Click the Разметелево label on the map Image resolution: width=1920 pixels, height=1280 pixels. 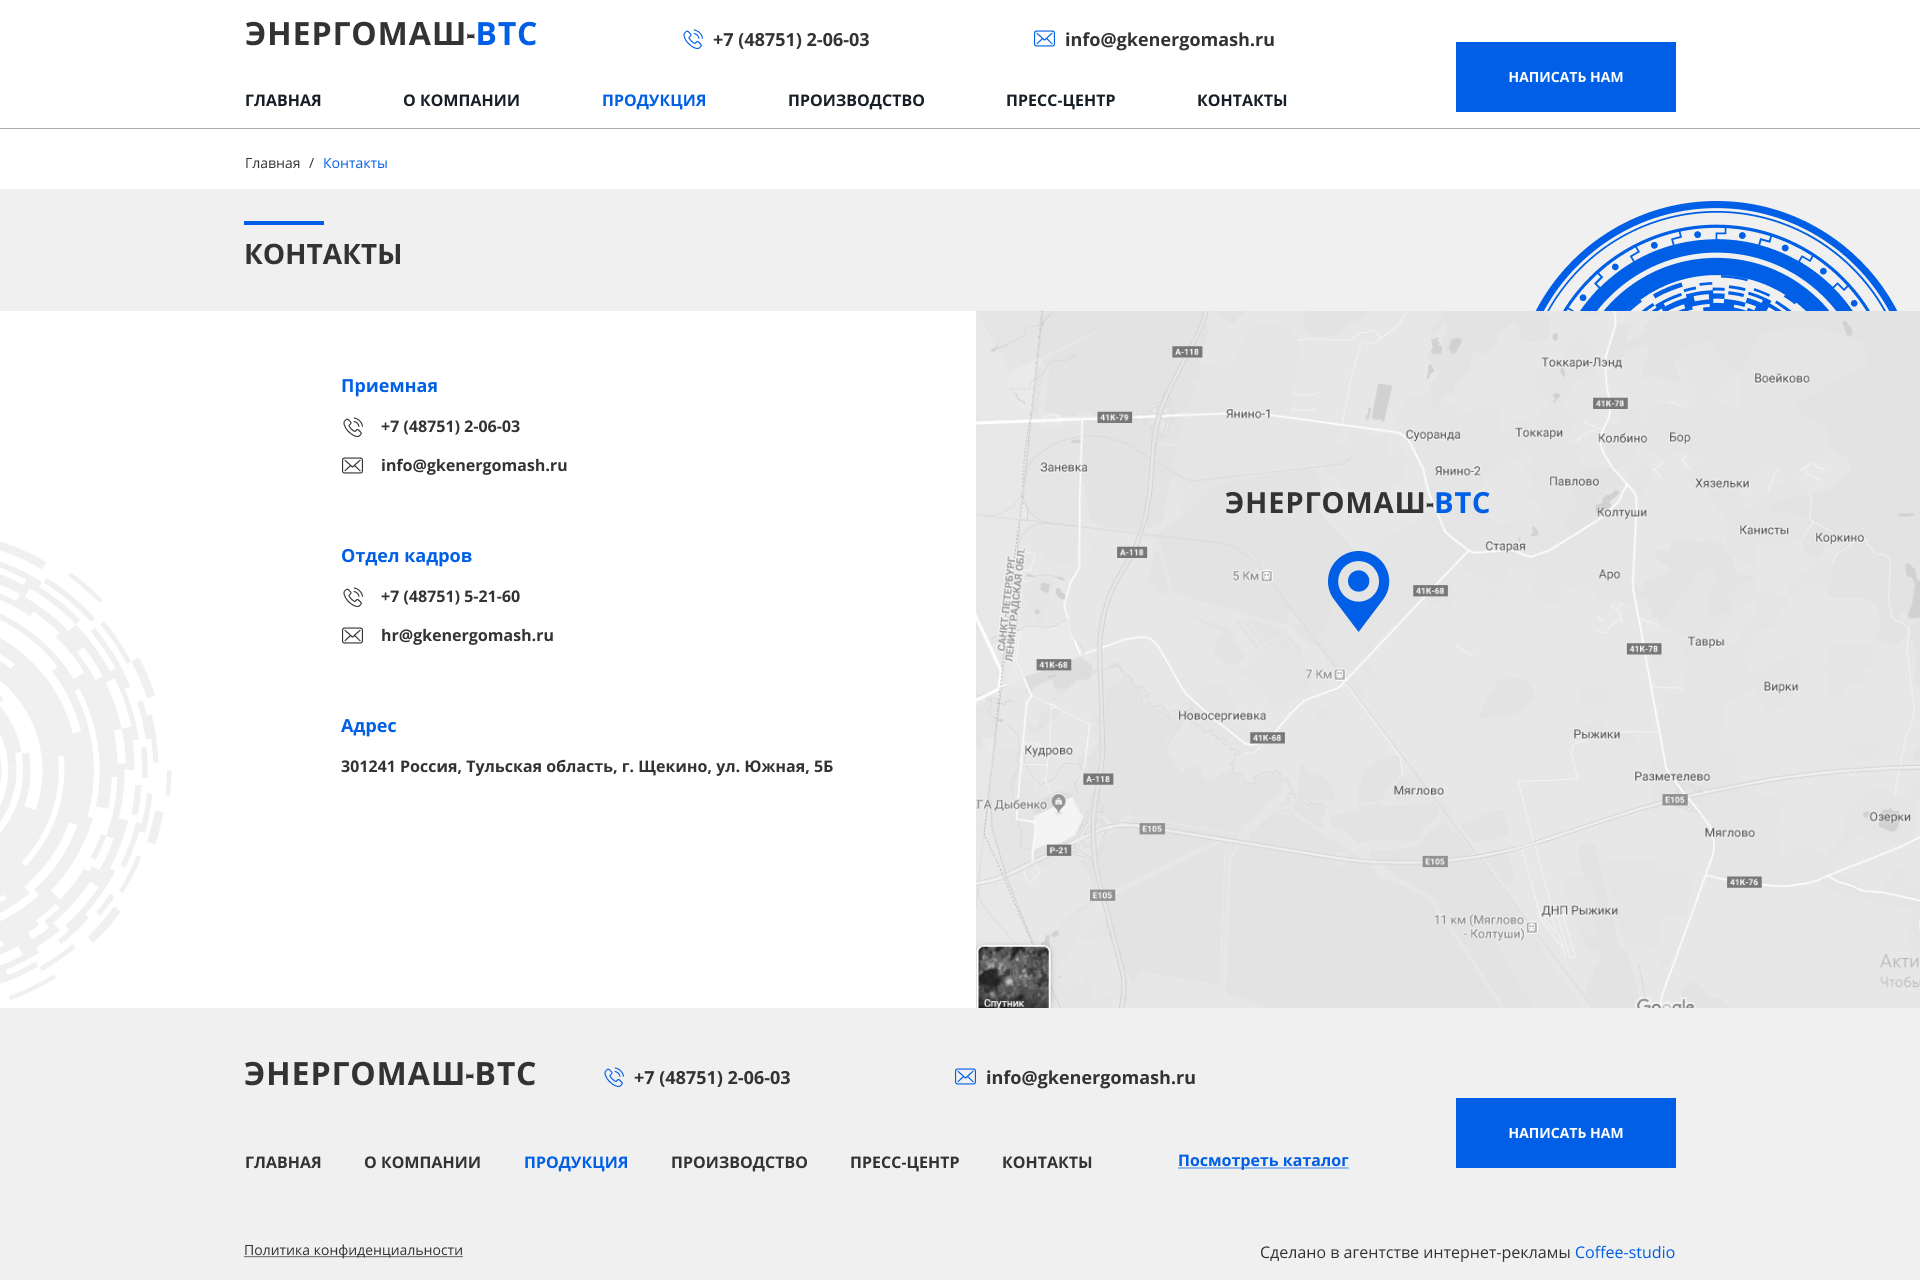point(1672,776)
